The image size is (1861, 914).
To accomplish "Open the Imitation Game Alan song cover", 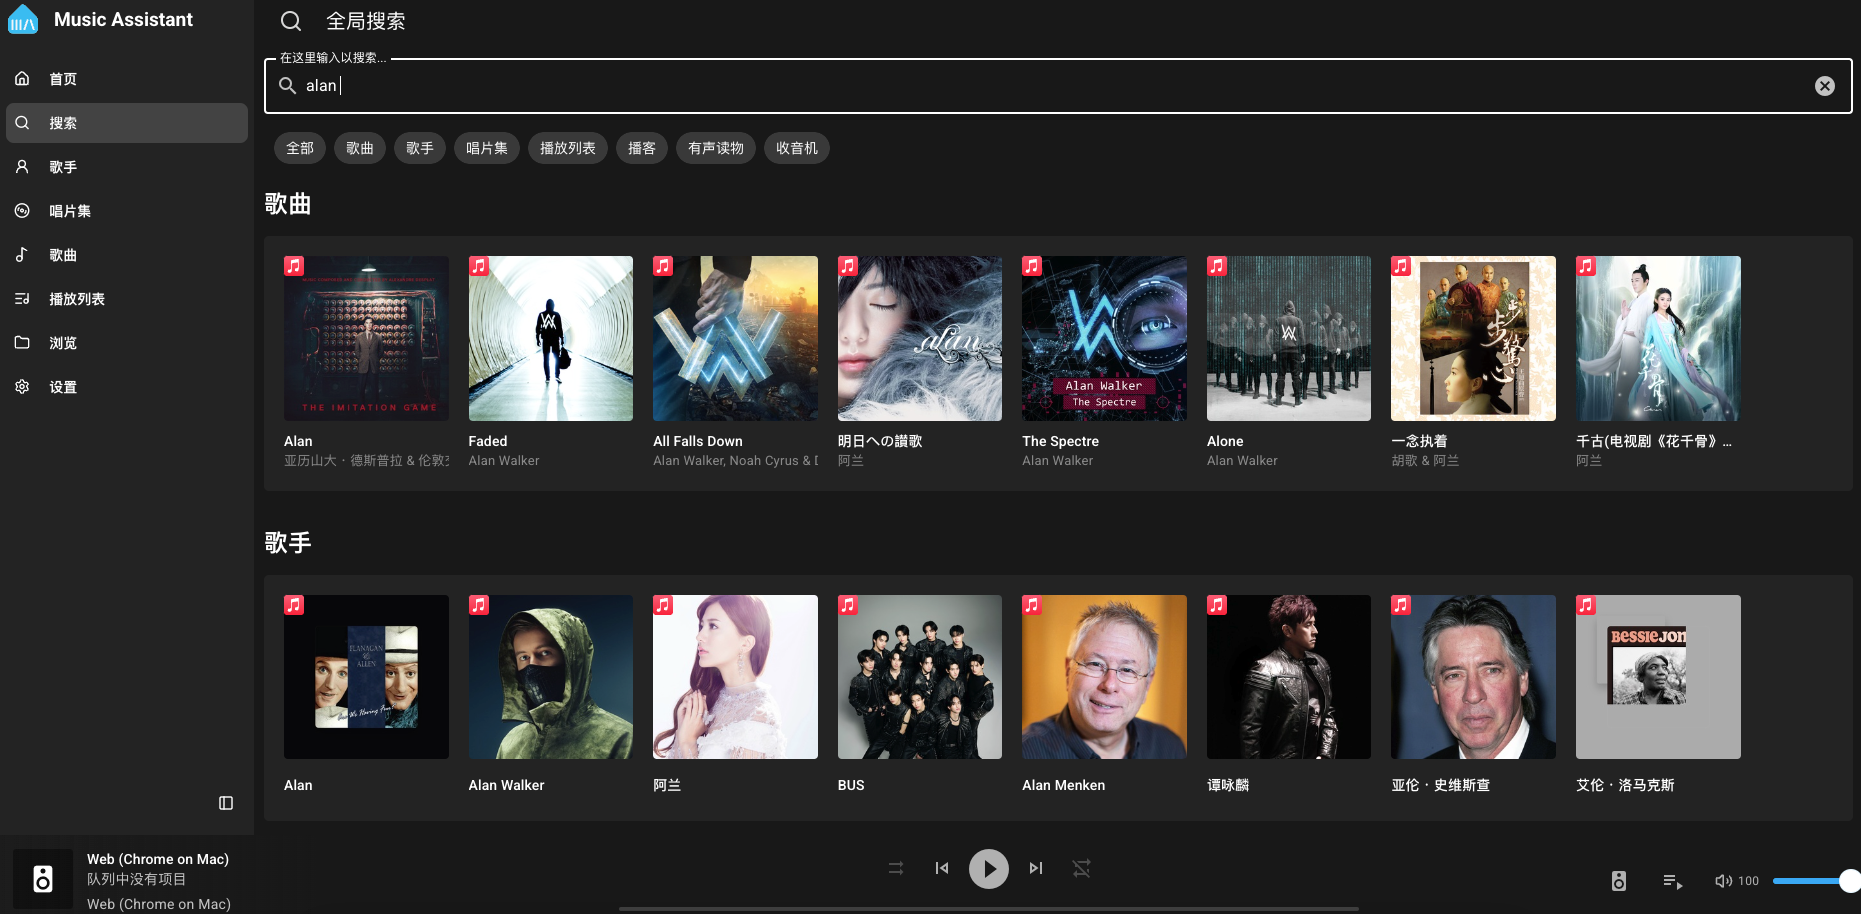I will [366, 338].
